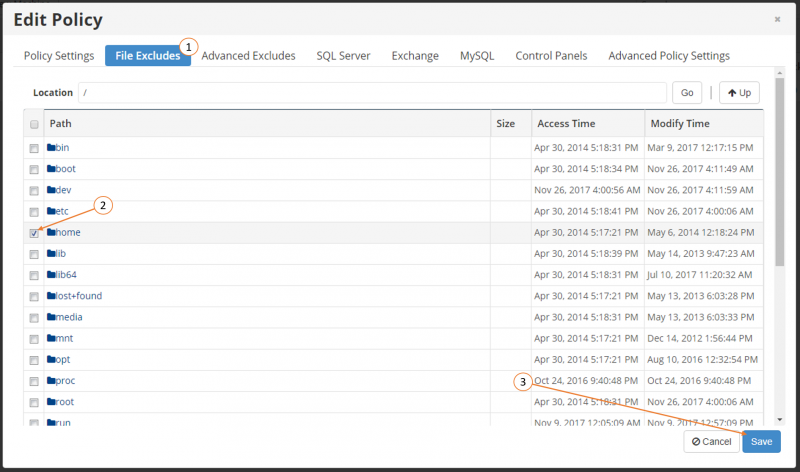The image size is (800, 472).
Task: Click the opt folder icon
Action: 52,359
